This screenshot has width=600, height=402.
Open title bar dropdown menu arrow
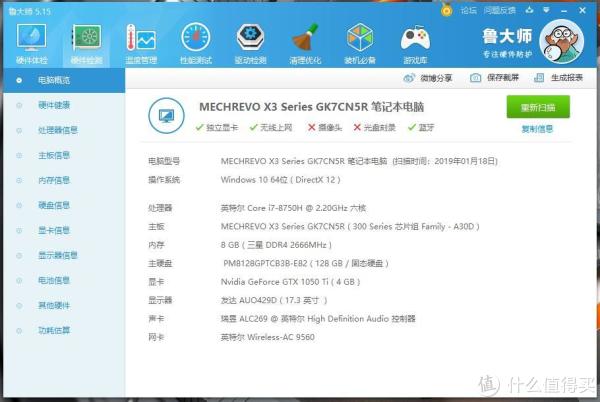(x=546, y=10)
